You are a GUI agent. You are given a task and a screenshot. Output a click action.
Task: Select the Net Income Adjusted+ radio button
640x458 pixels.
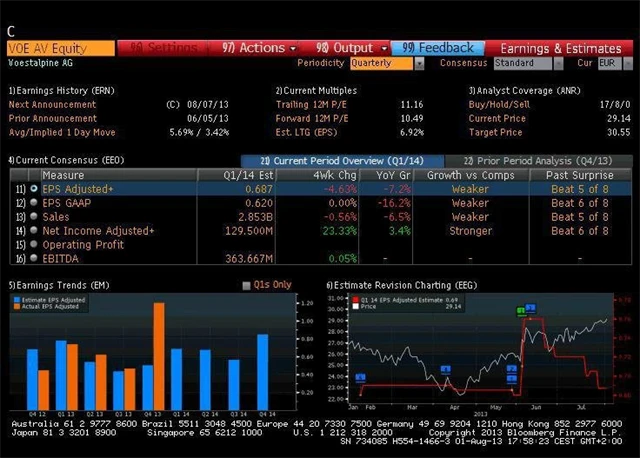click(33, 230)
